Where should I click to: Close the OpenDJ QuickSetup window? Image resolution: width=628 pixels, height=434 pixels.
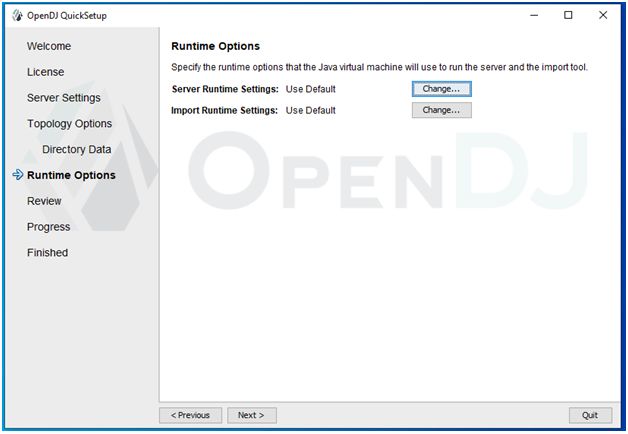[603, 15]
